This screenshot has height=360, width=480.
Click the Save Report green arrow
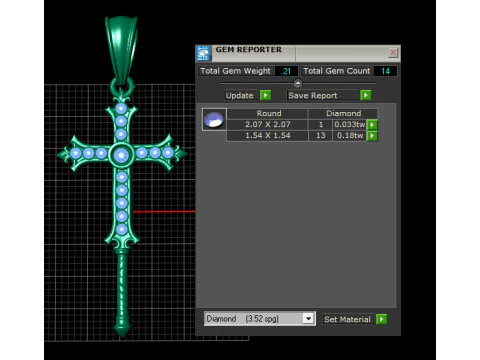tap(366, 95)
